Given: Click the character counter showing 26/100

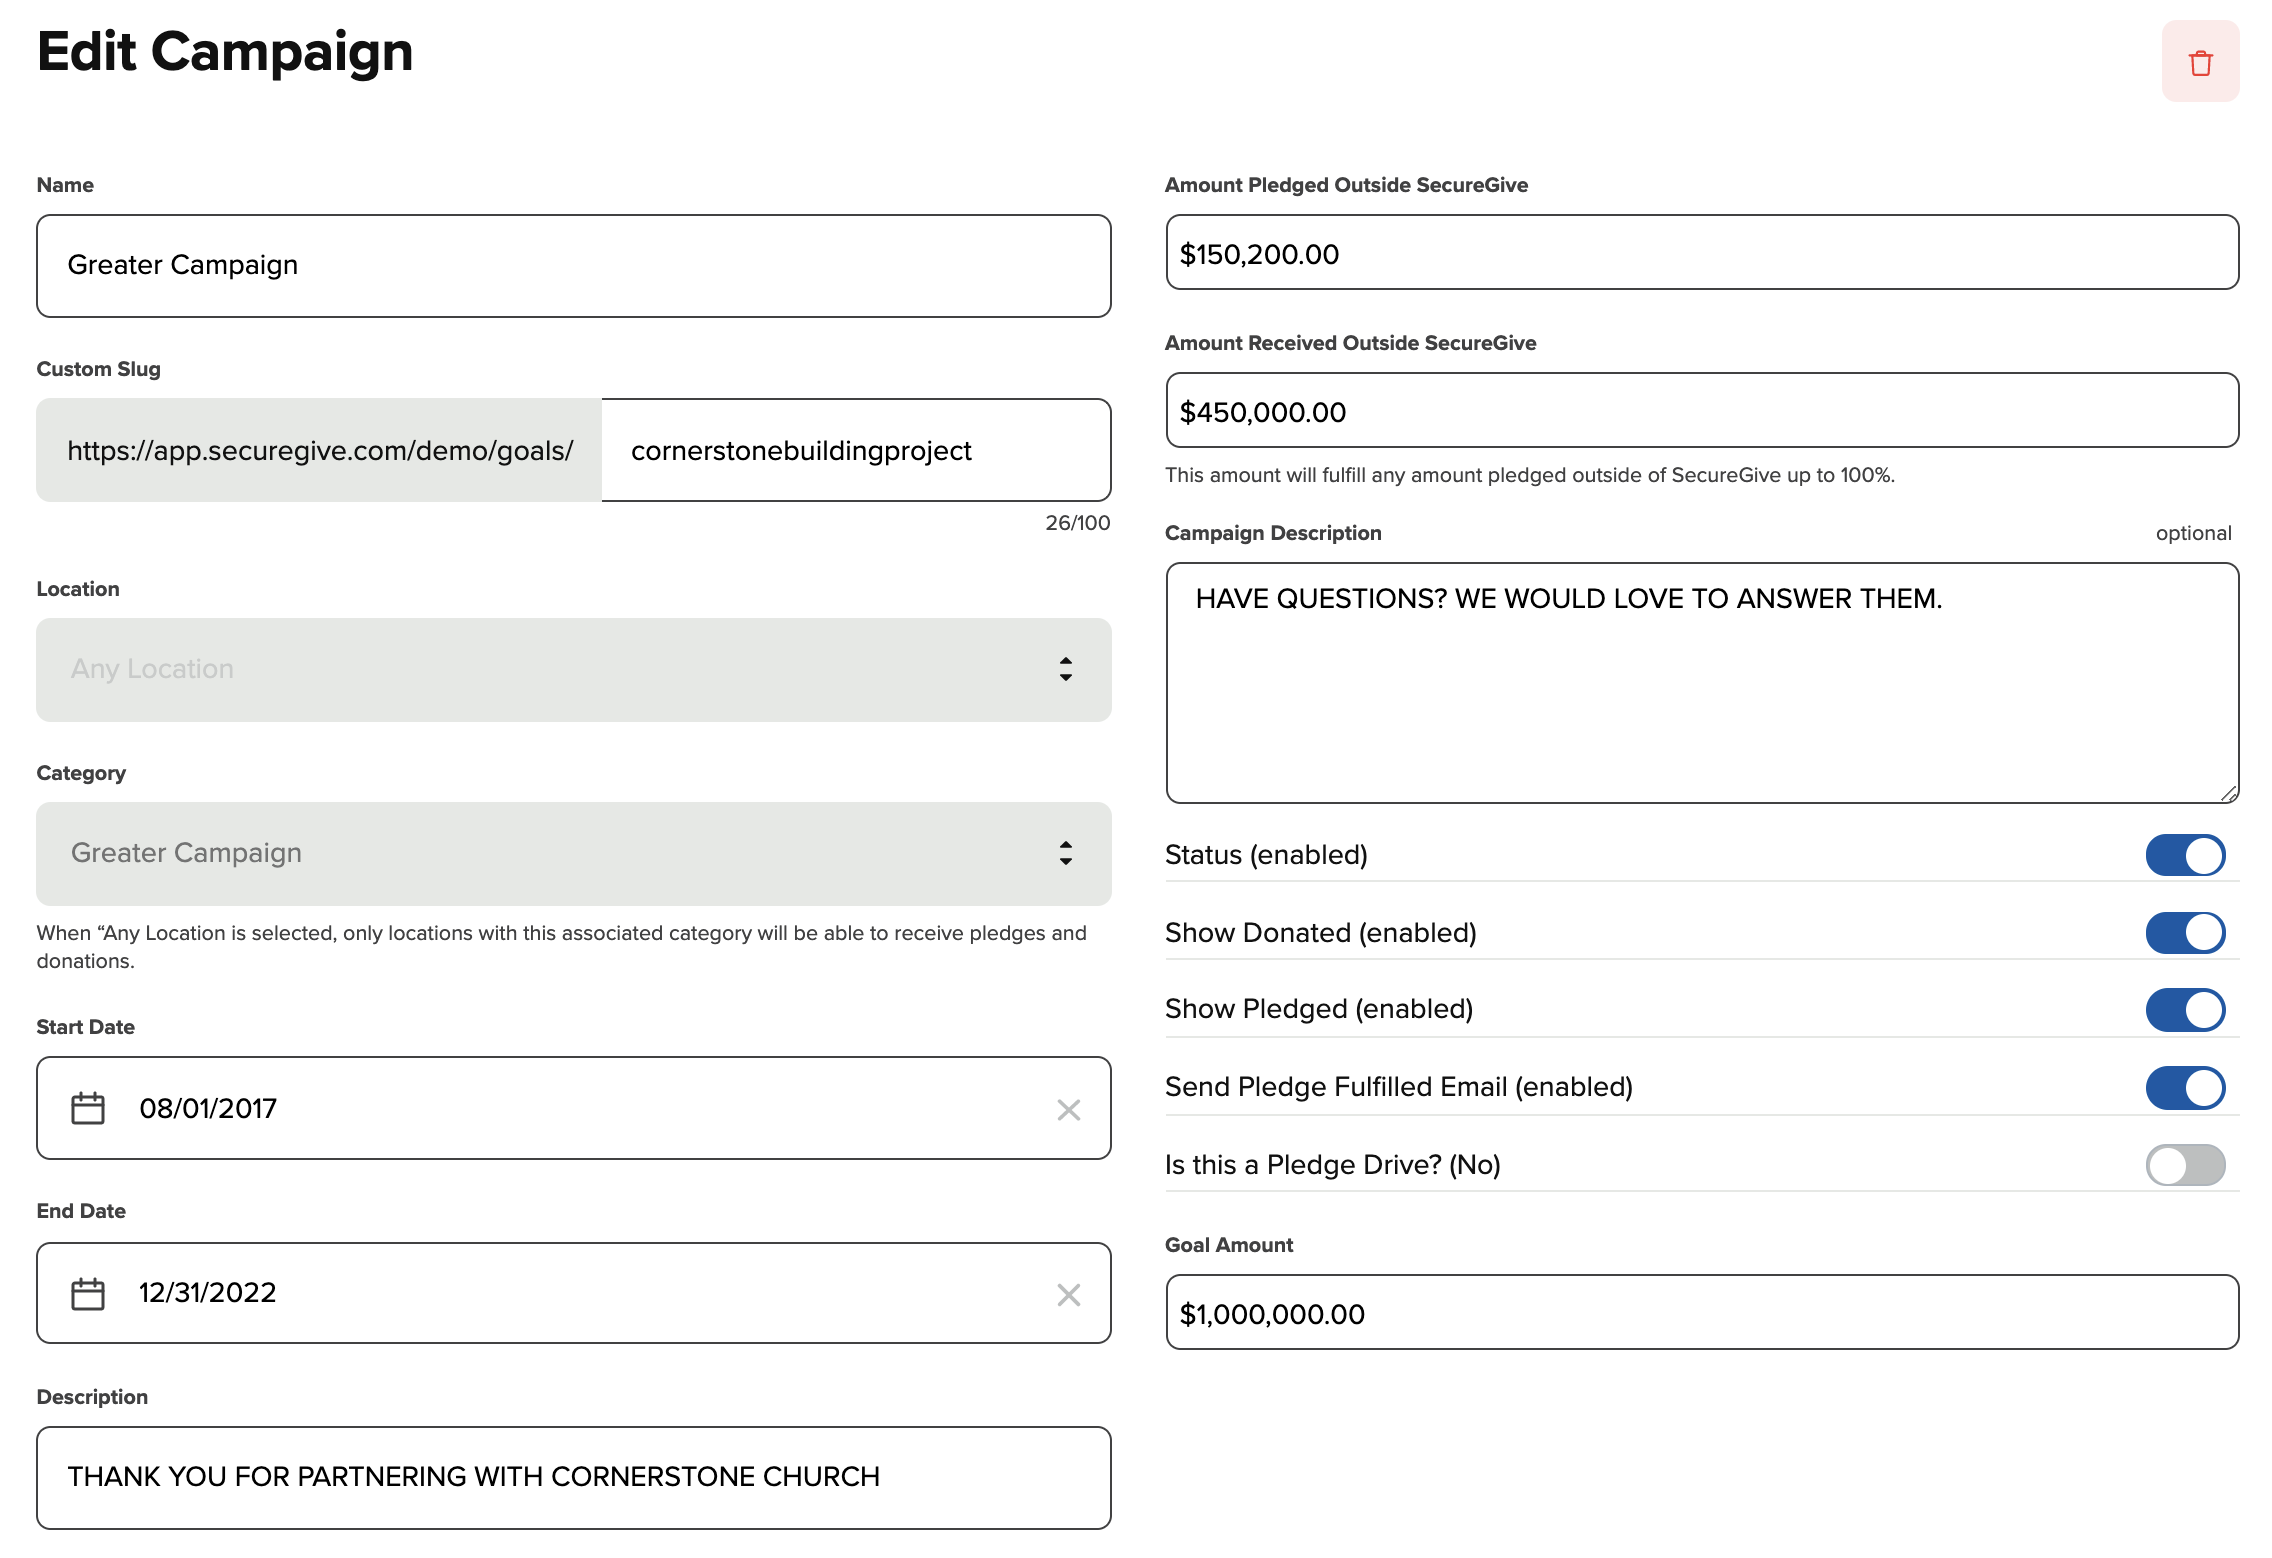Looking at the screenshot, I should [1076, 522].
